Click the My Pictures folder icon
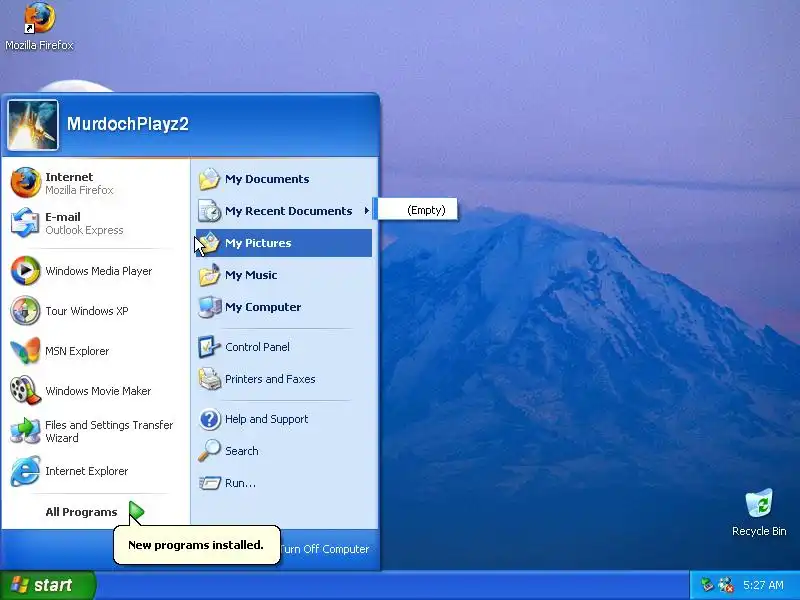 click(x=209, y=243)
